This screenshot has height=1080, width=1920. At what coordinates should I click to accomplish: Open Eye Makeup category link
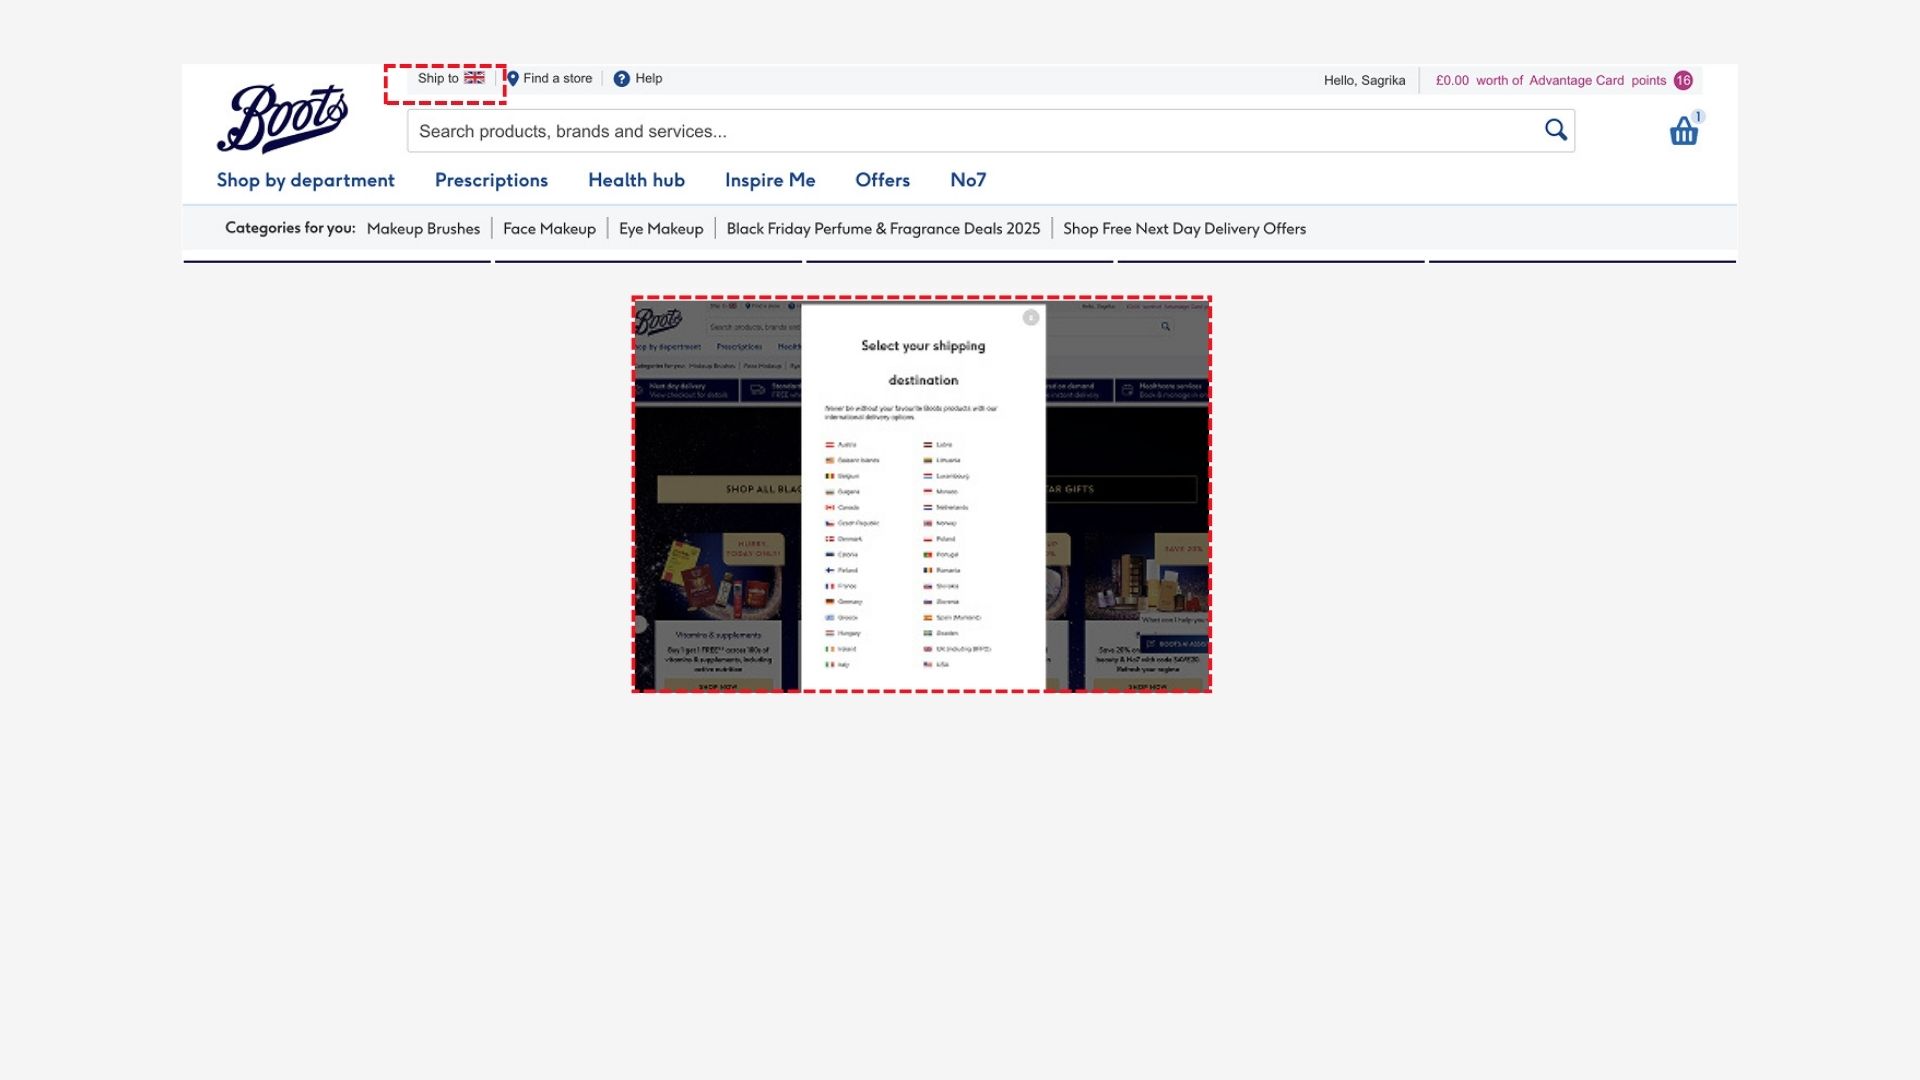661,229
